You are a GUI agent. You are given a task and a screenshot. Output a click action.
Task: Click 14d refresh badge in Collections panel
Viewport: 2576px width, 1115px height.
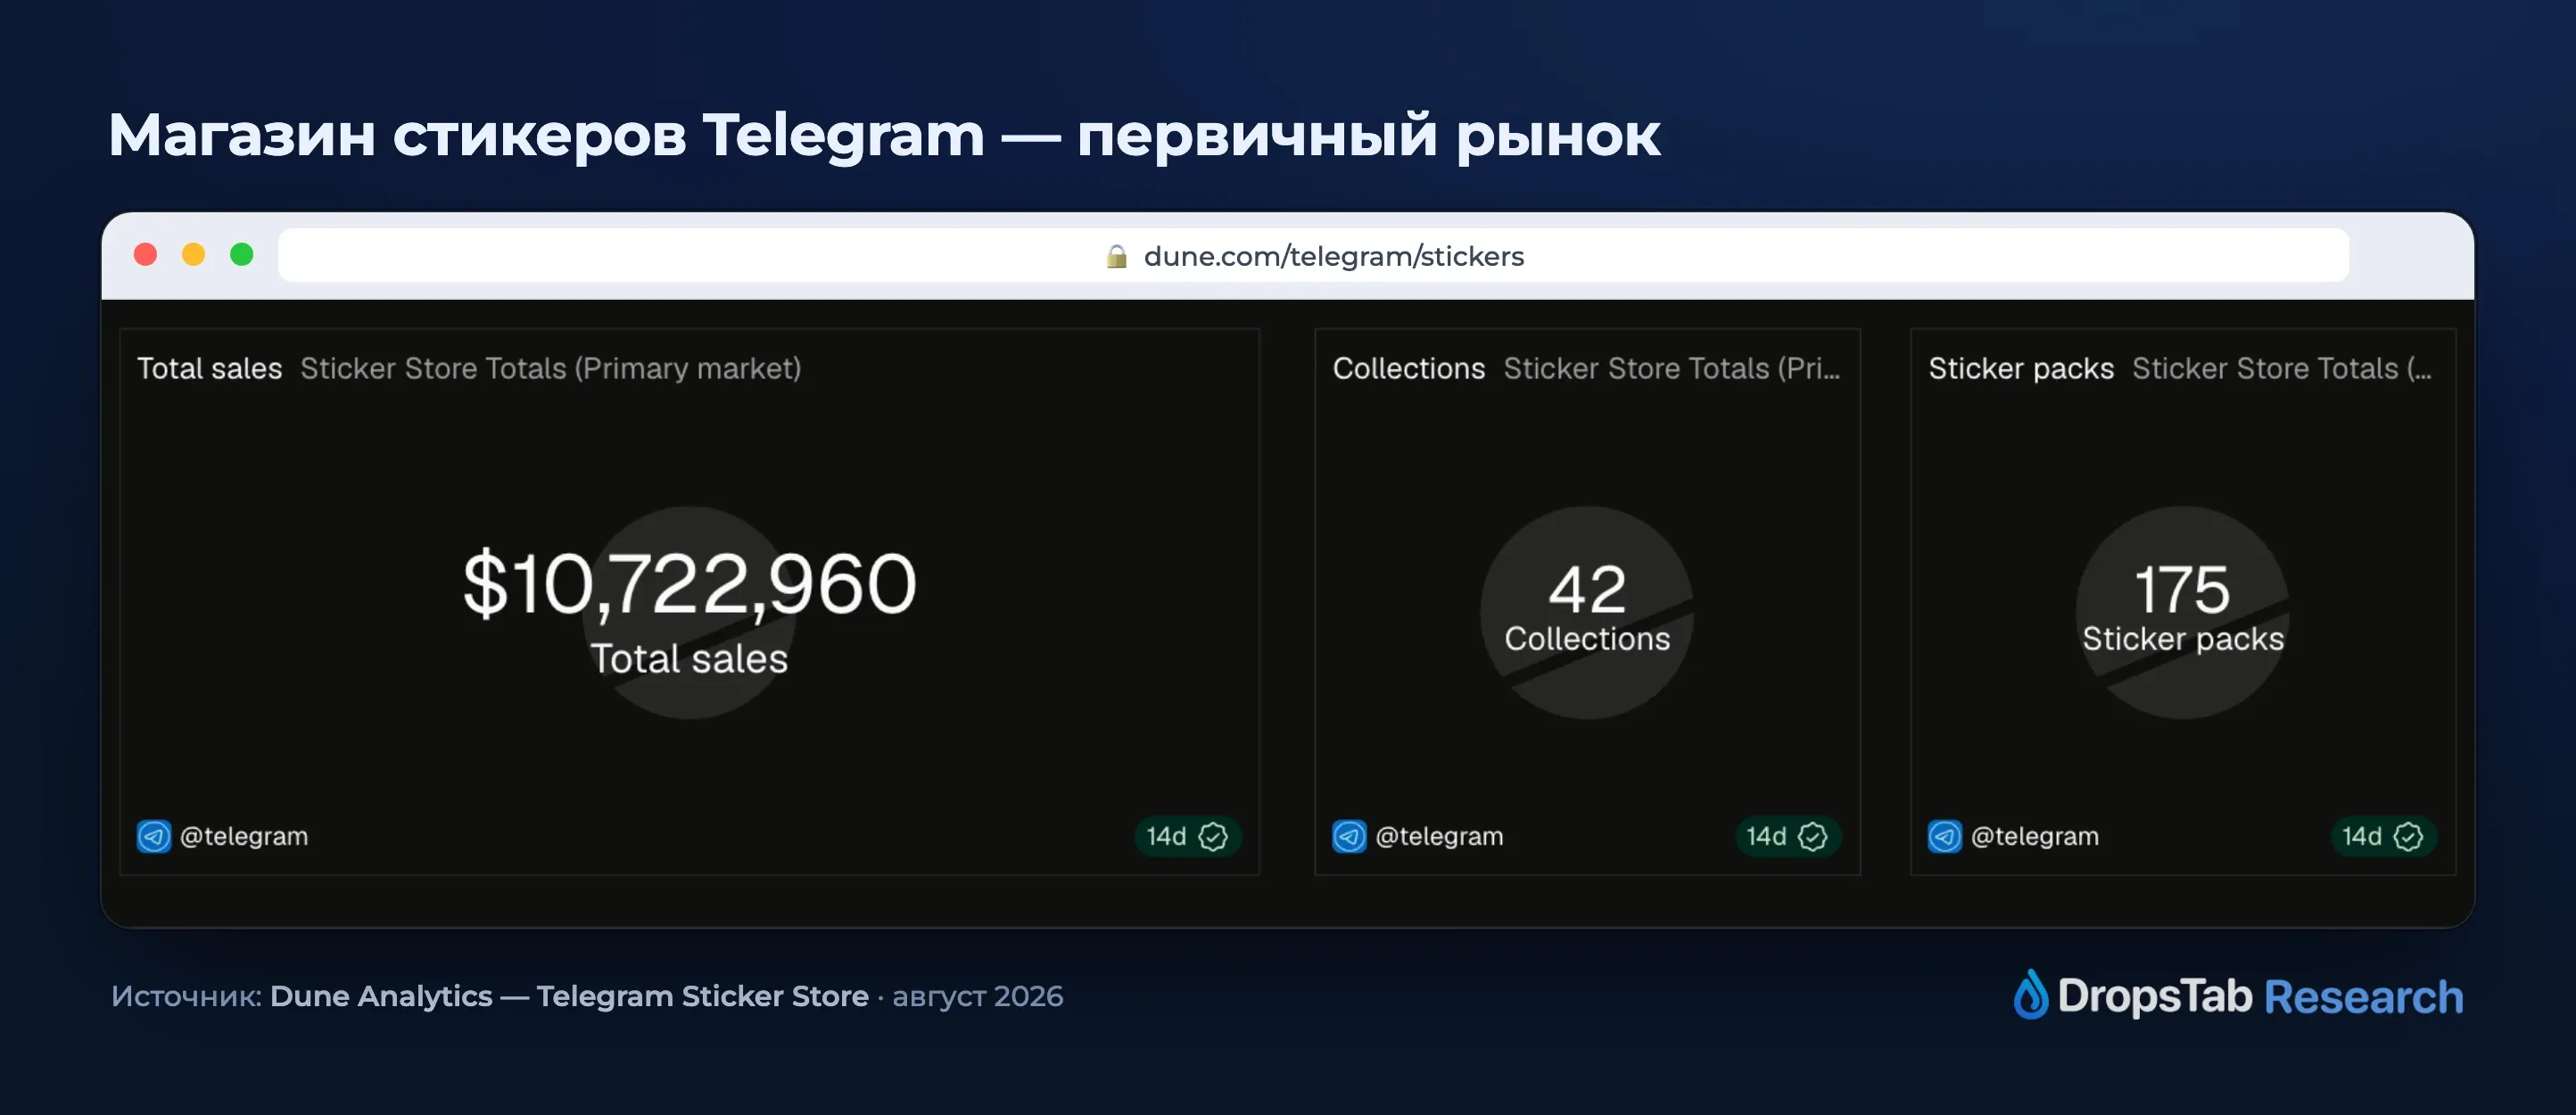click(1787, 836)
